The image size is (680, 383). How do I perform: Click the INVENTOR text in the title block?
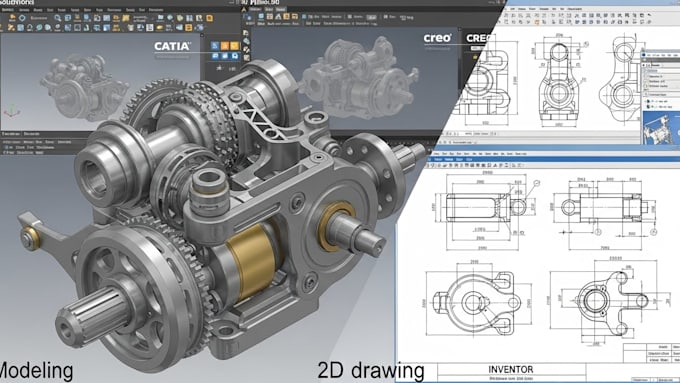511,370
